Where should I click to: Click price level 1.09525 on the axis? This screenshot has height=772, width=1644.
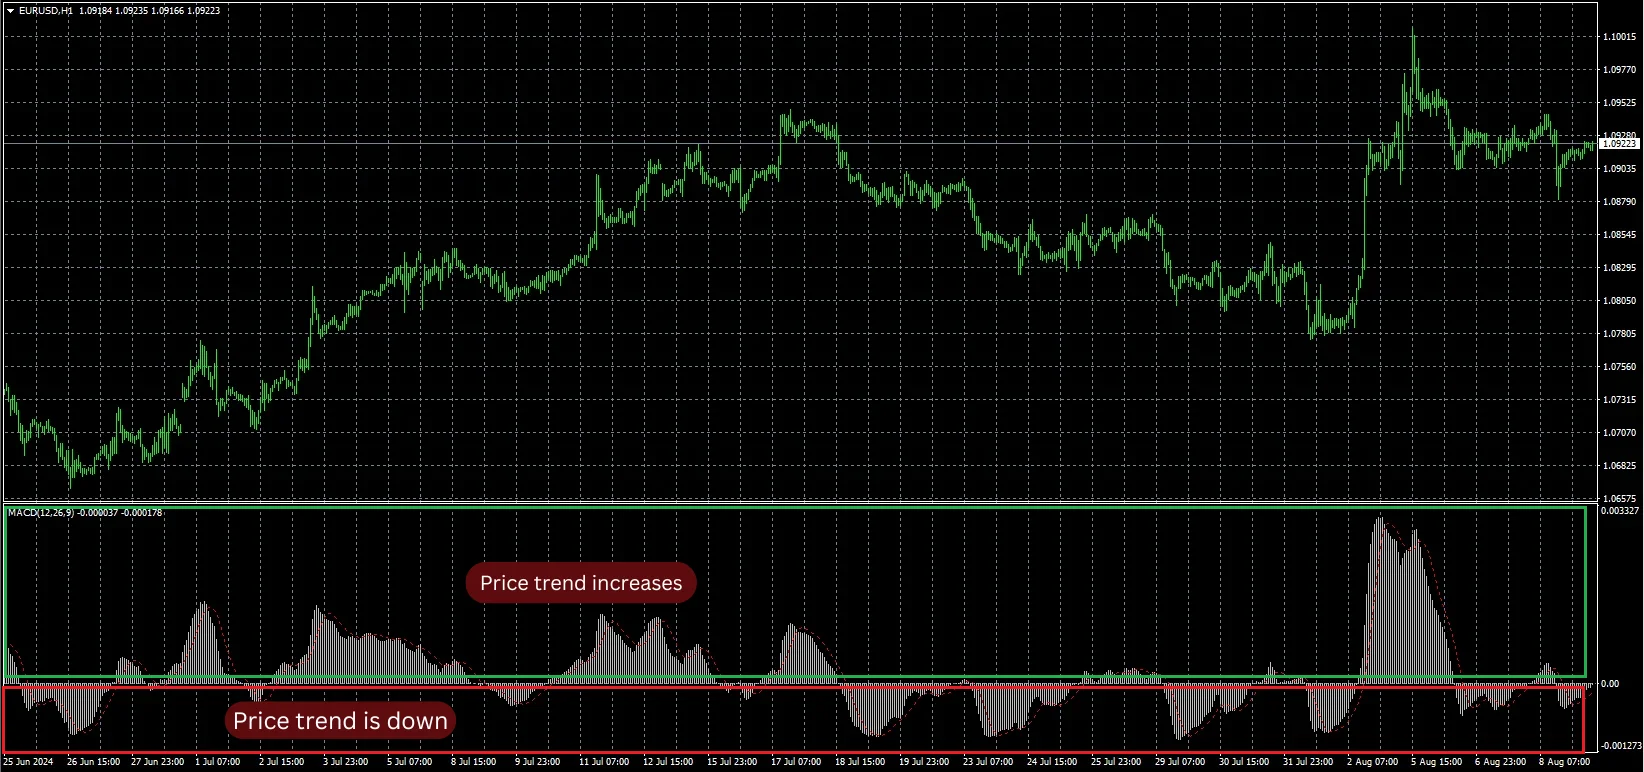pyautogui.click(x=1620, y=103)
